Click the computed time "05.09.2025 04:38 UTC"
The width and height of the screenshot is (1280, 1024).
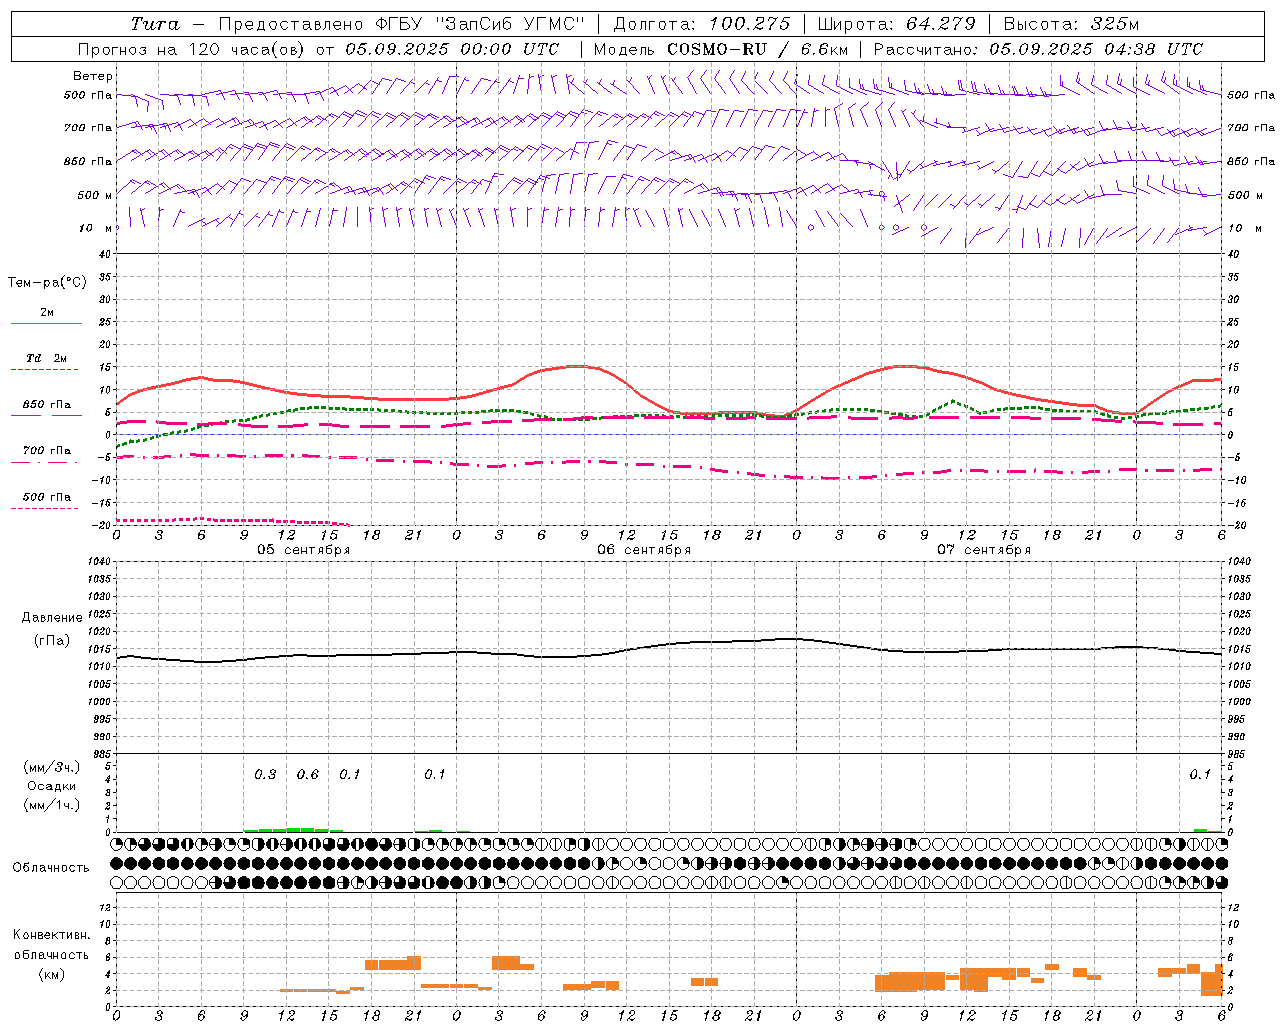click(1096, 49)
